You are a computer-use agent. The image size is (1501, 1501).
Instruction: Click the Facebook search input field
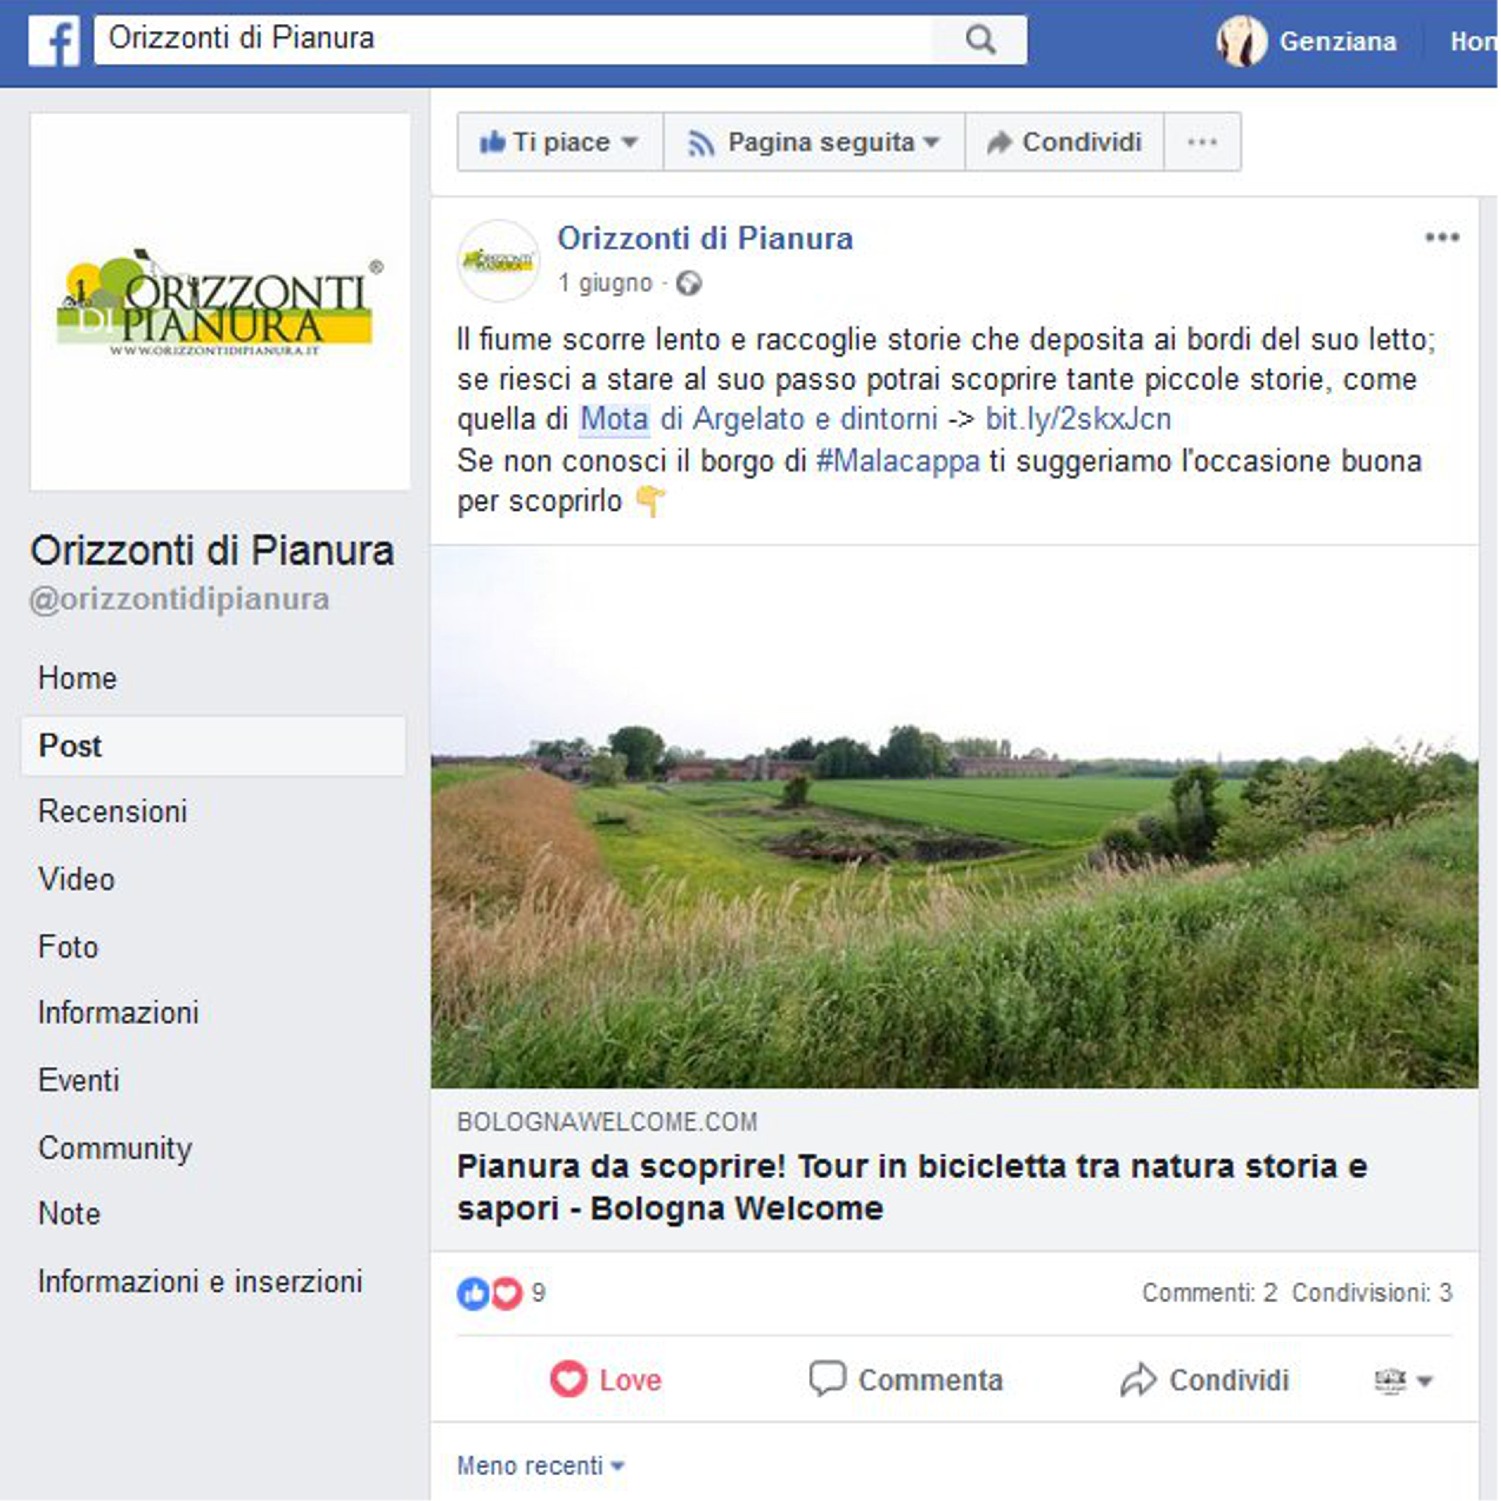[x=513, y=40]
